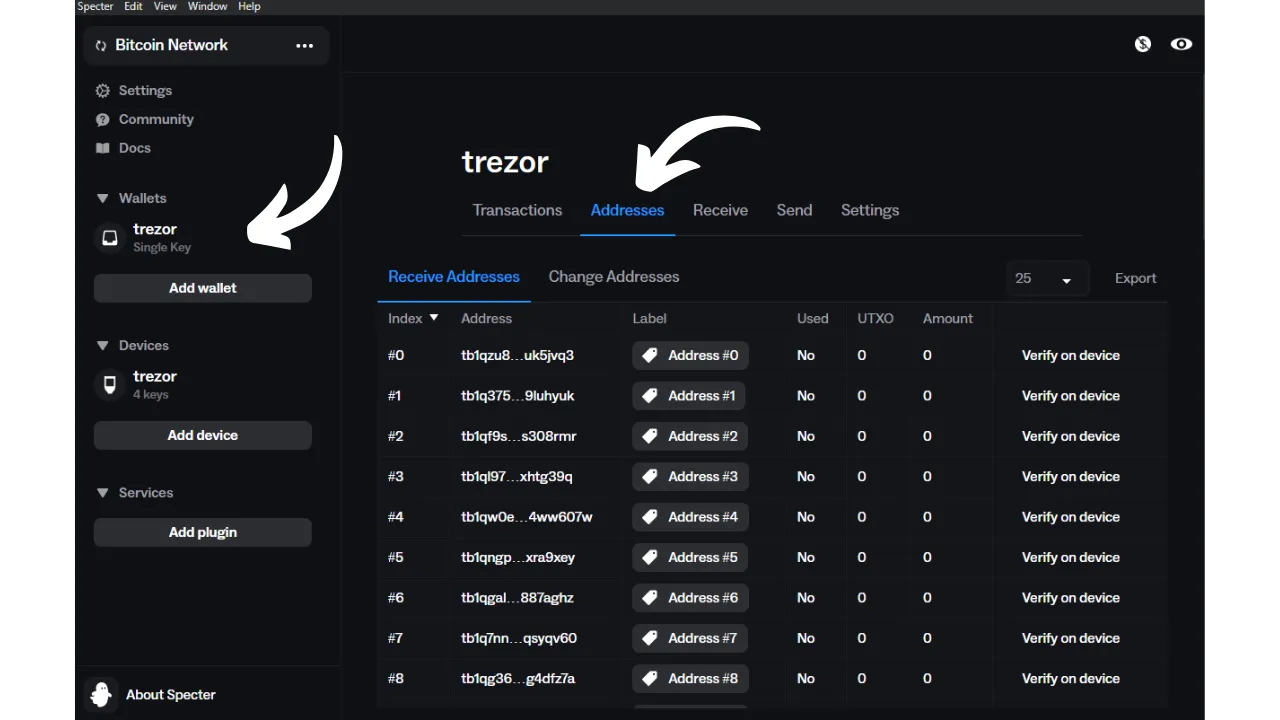Screen dimensions: 1280x720
Task: Click the tag icon on Address #0
Action: click(x=650, y=355)
